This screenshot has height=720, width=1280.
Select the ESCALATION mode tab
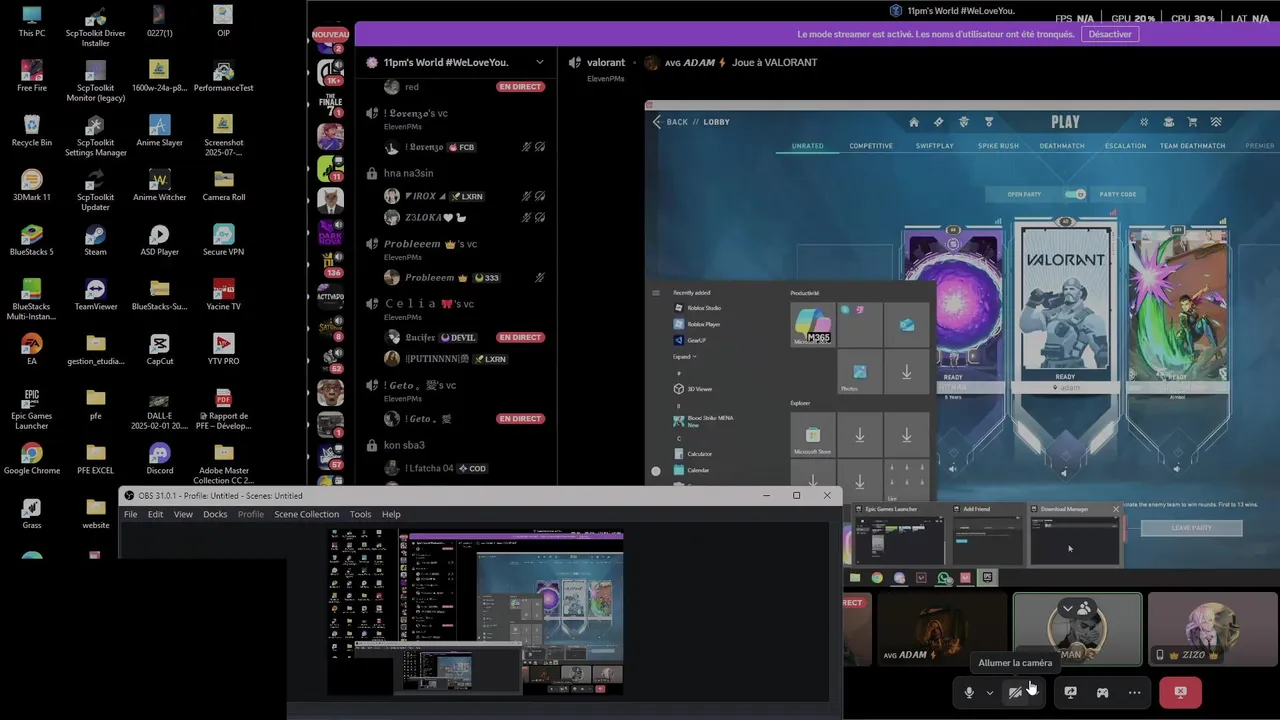(x=1125, y=146)
